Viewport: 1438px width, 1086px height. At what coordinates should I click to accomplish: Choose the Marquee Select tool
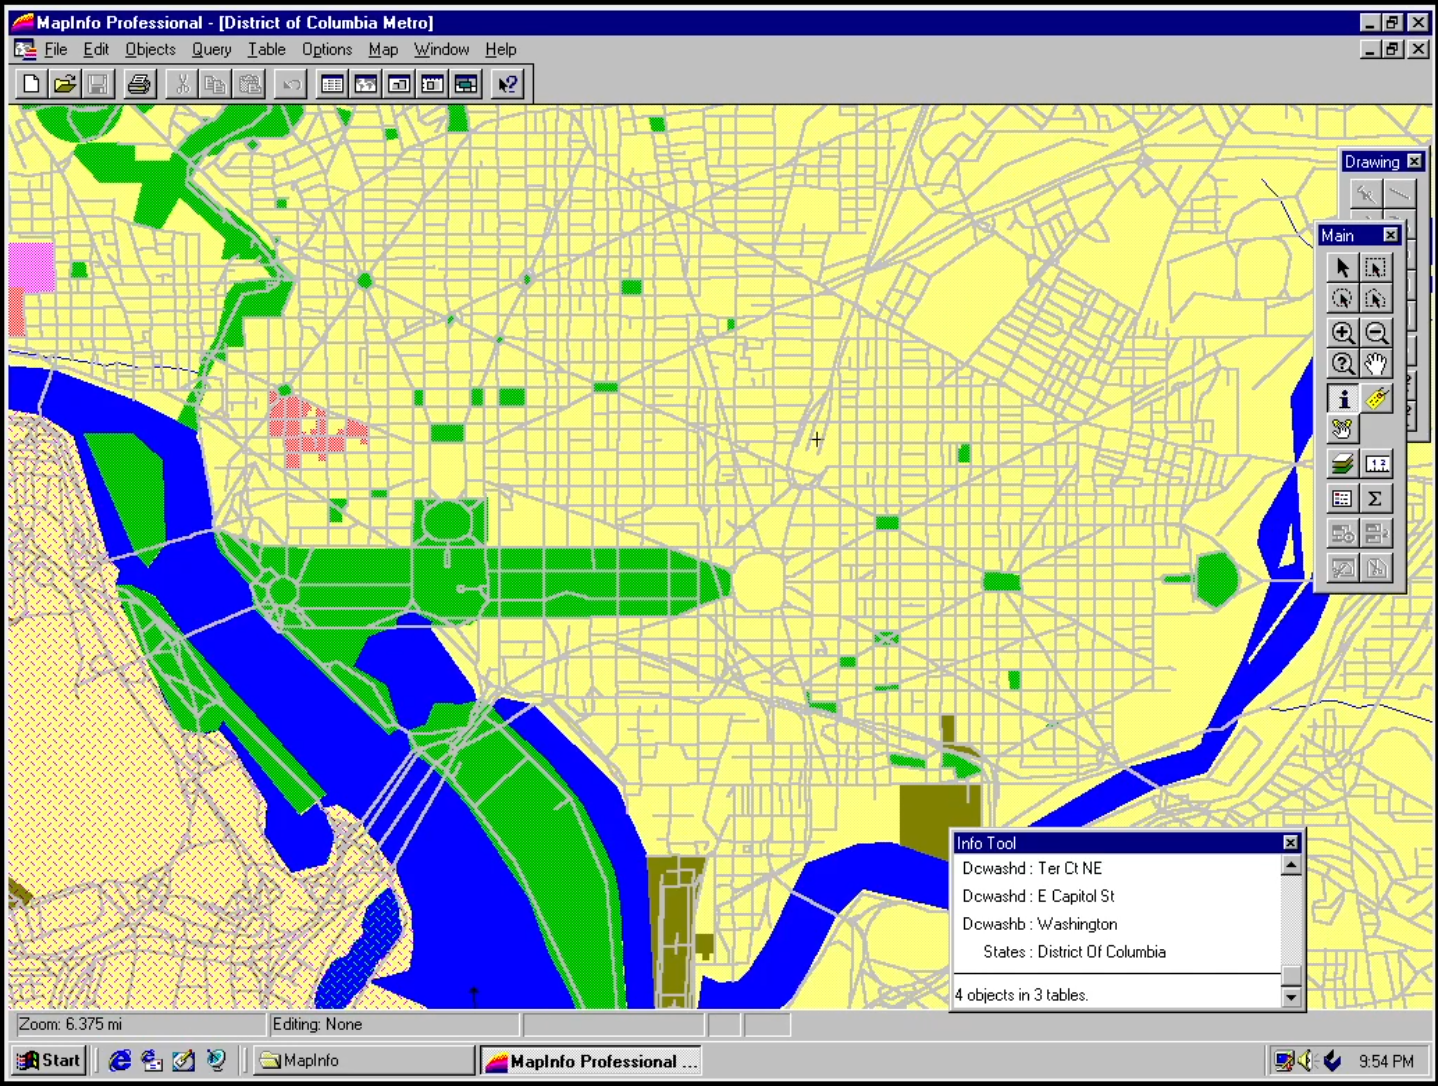[1376, 267]
